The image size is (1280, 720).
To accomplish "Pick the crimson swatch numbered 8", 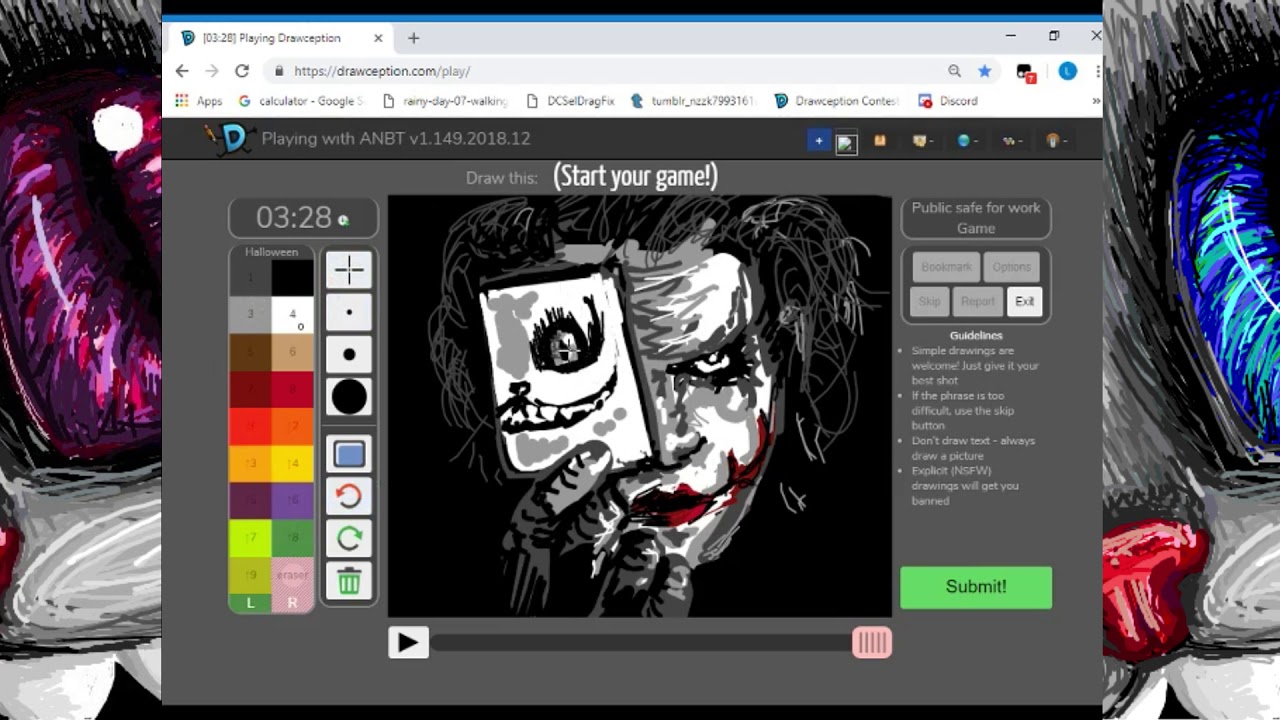I will pyautogui.click(x=292, y=389).
